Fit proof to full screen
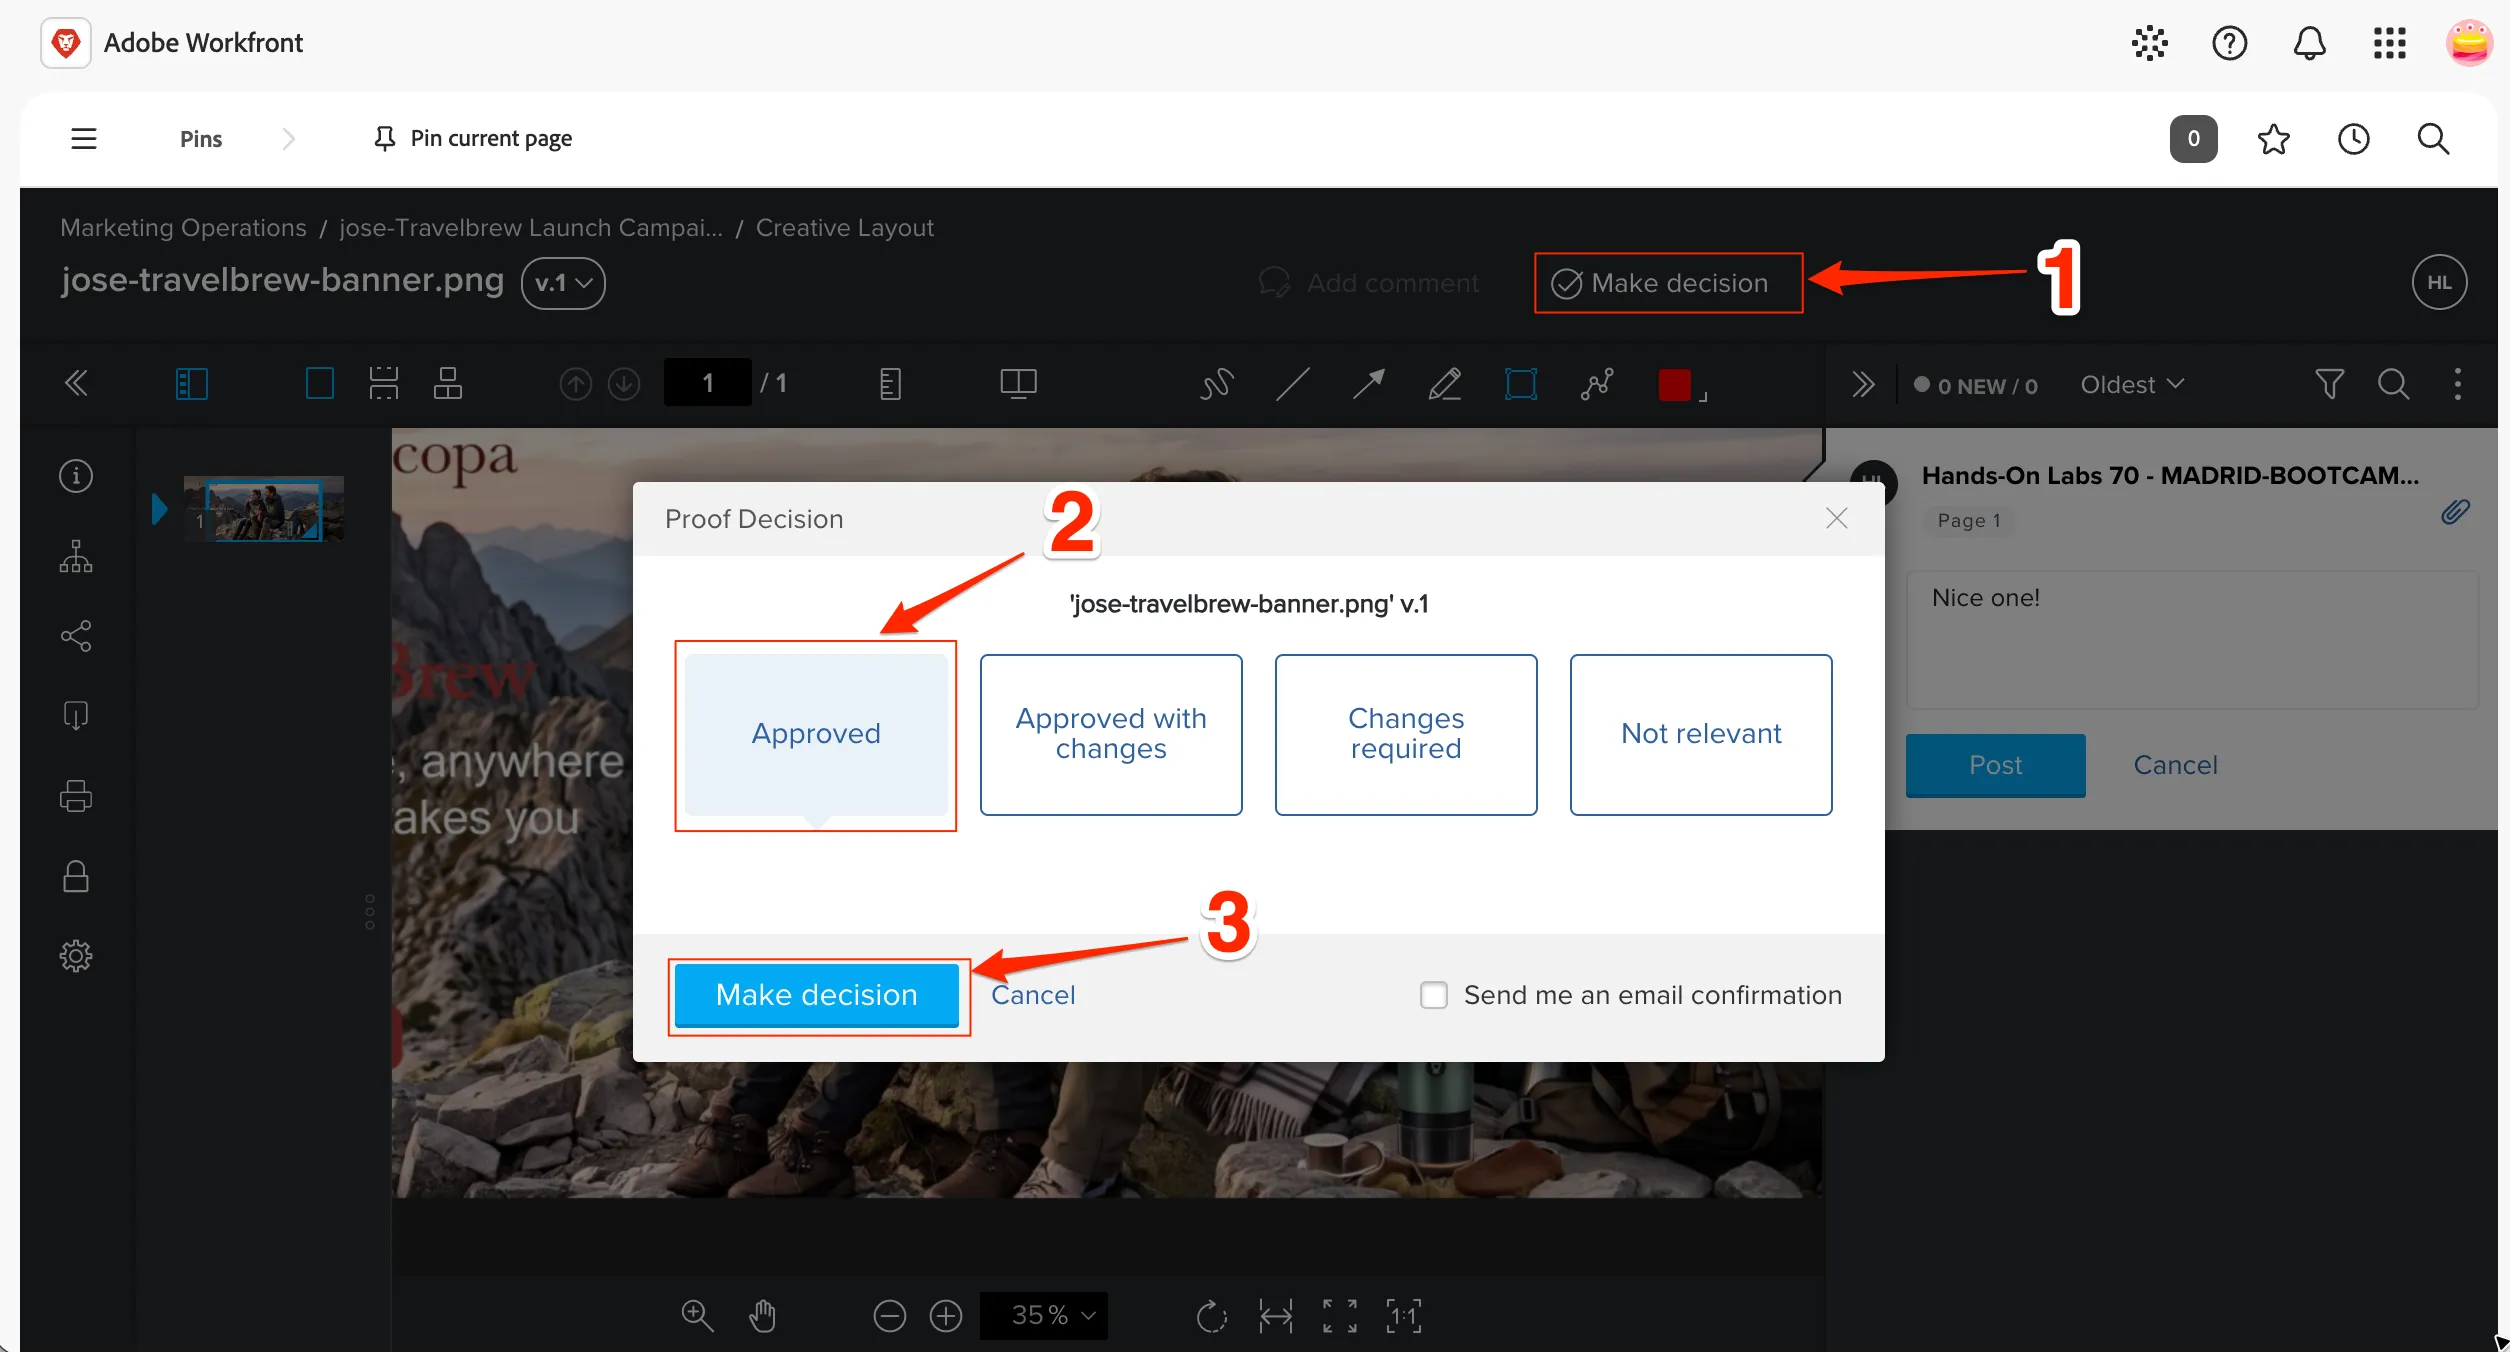The width and height of the screenshot is (2510, 1352). [1339, 1316]
